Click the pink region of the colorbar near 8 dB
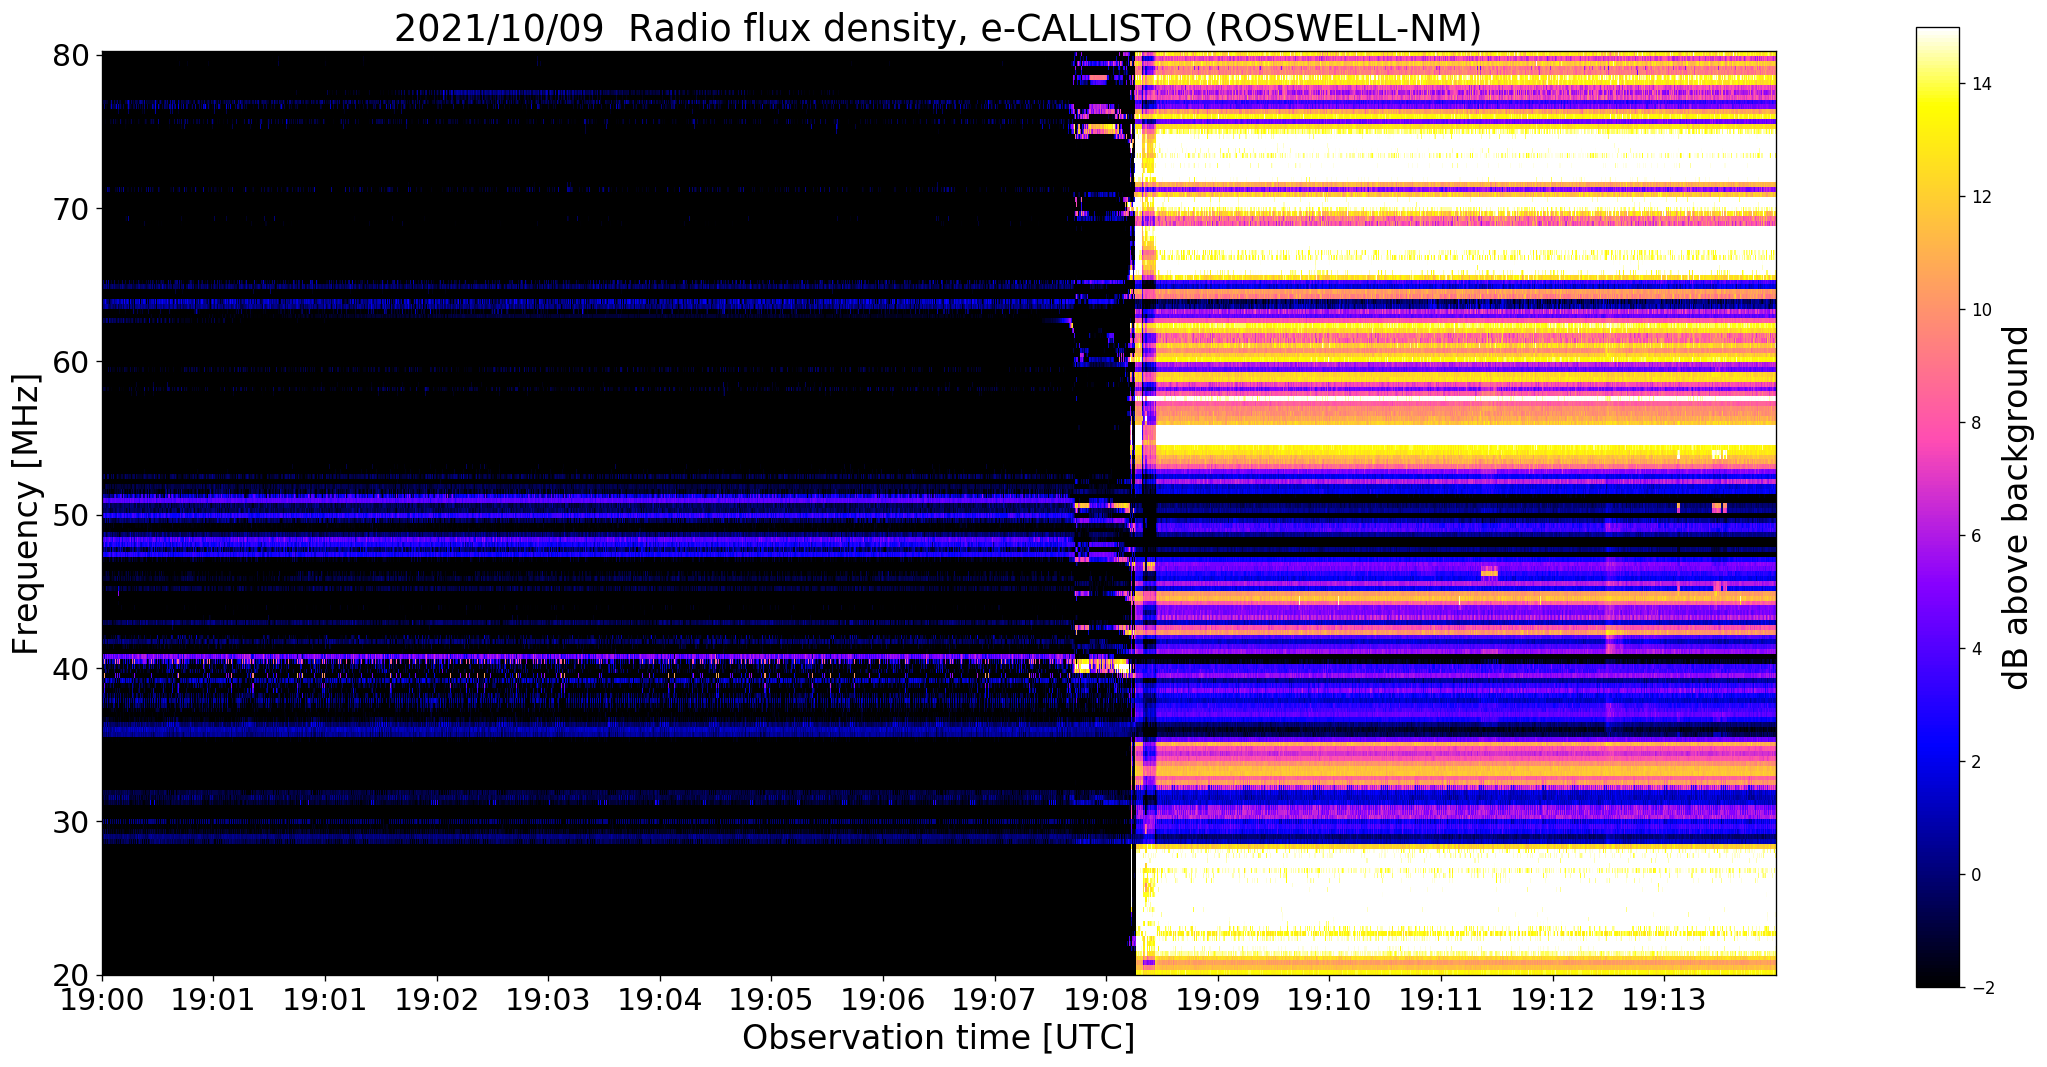2047x1067 pixels. click(x=1937, y=423)
